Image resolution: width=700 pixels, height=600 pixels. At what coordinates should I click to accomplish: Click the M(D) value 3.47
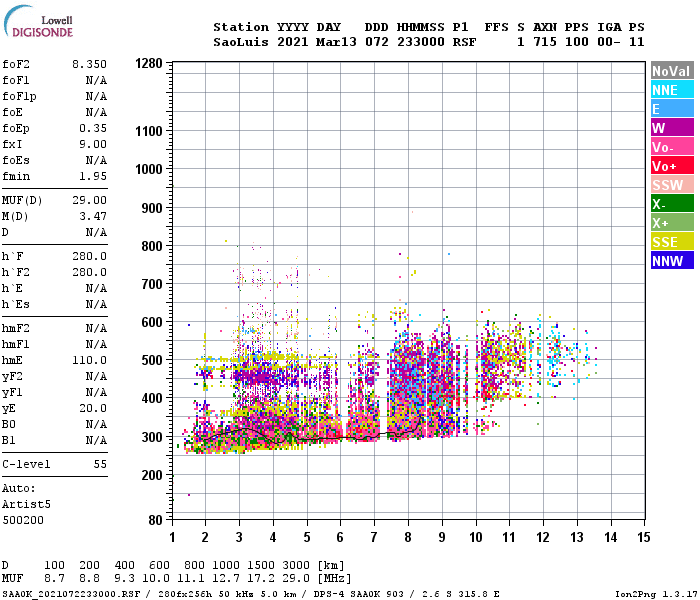click(93, 216)
